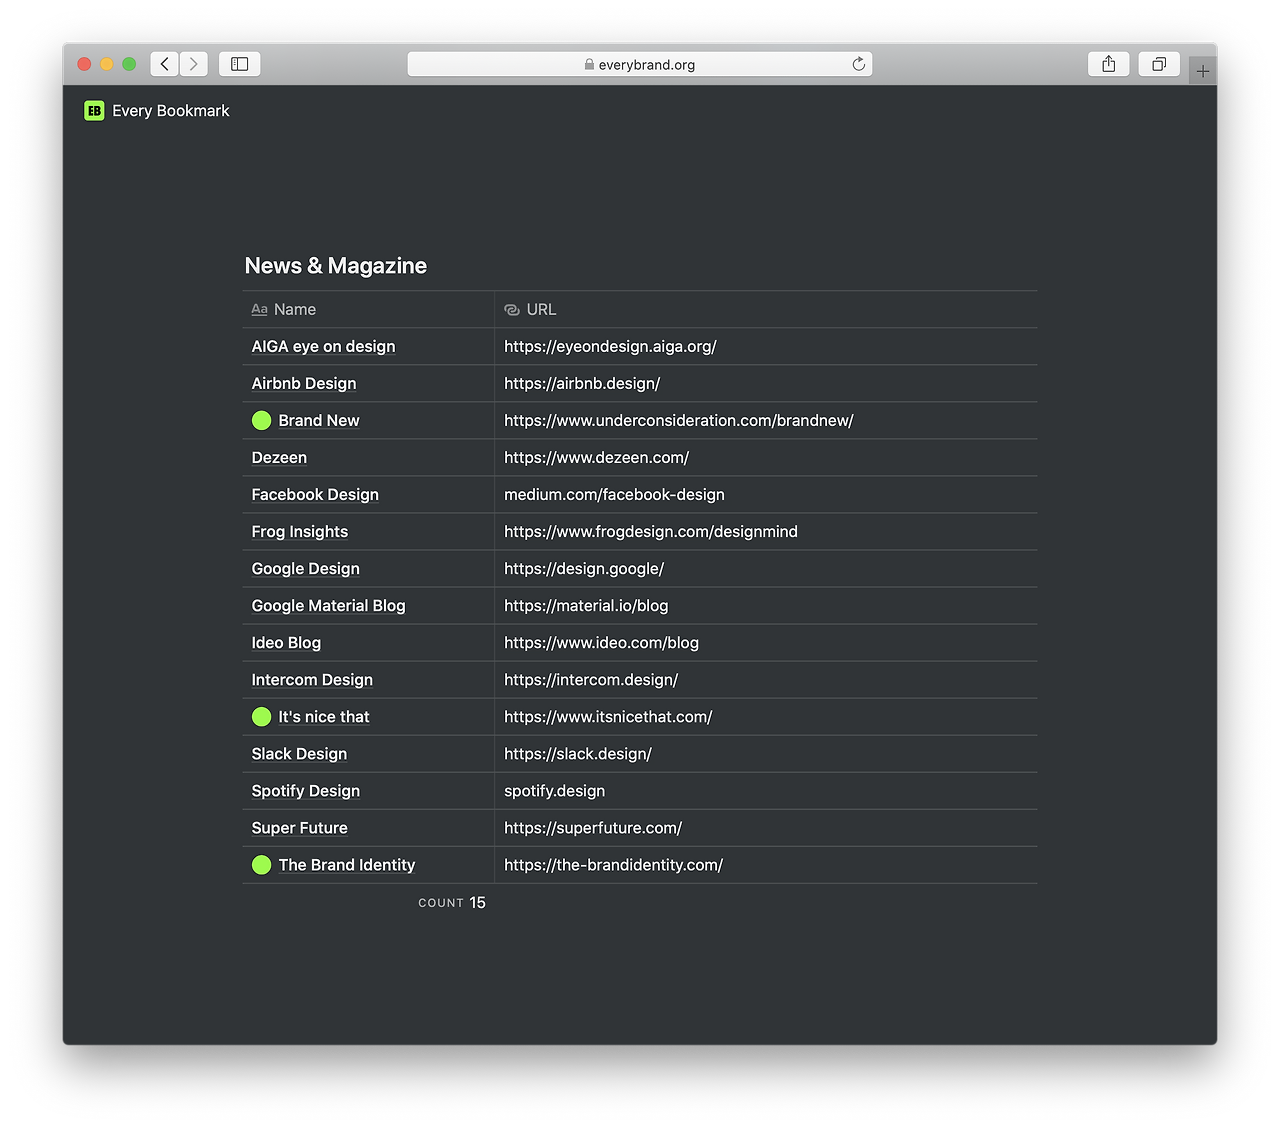This screenshot has height=1128, width=1280.
Task: Open the Super Future entry
Action: pos(299,828)
